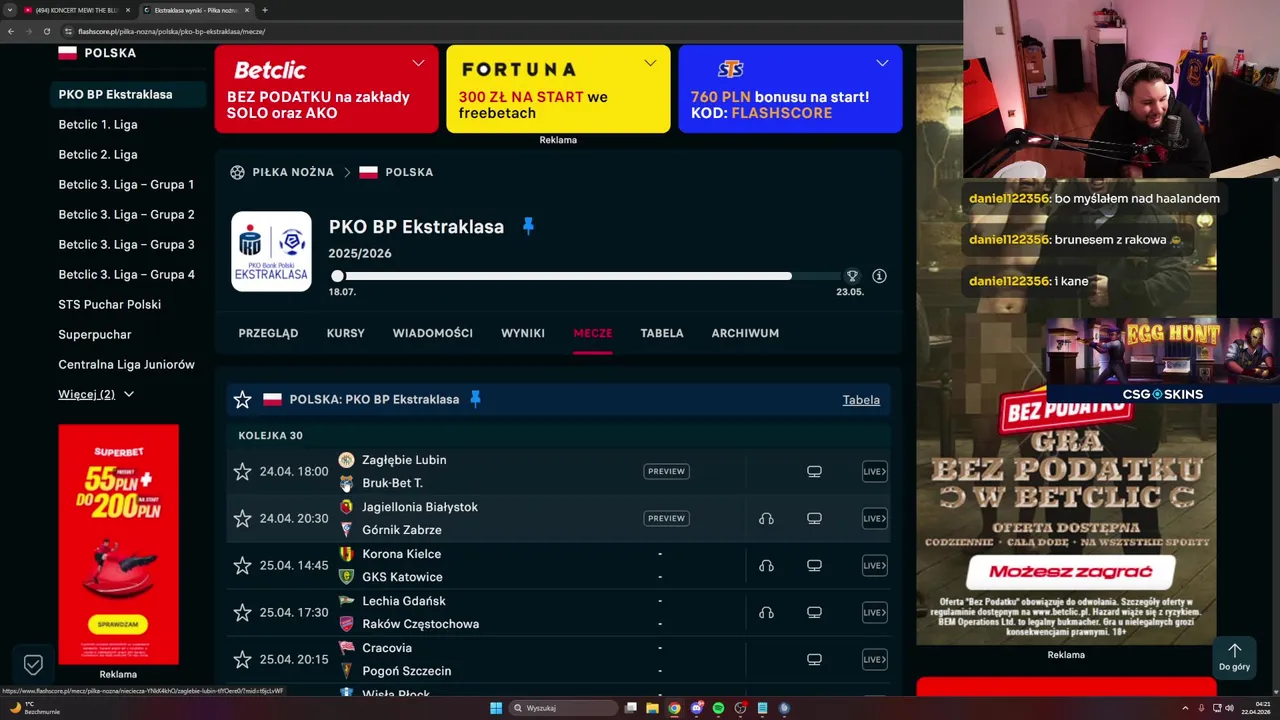Click the Windows taskbar search box
The height and width of the screenshot is (720, 1280).
click(x=564, y=708)
